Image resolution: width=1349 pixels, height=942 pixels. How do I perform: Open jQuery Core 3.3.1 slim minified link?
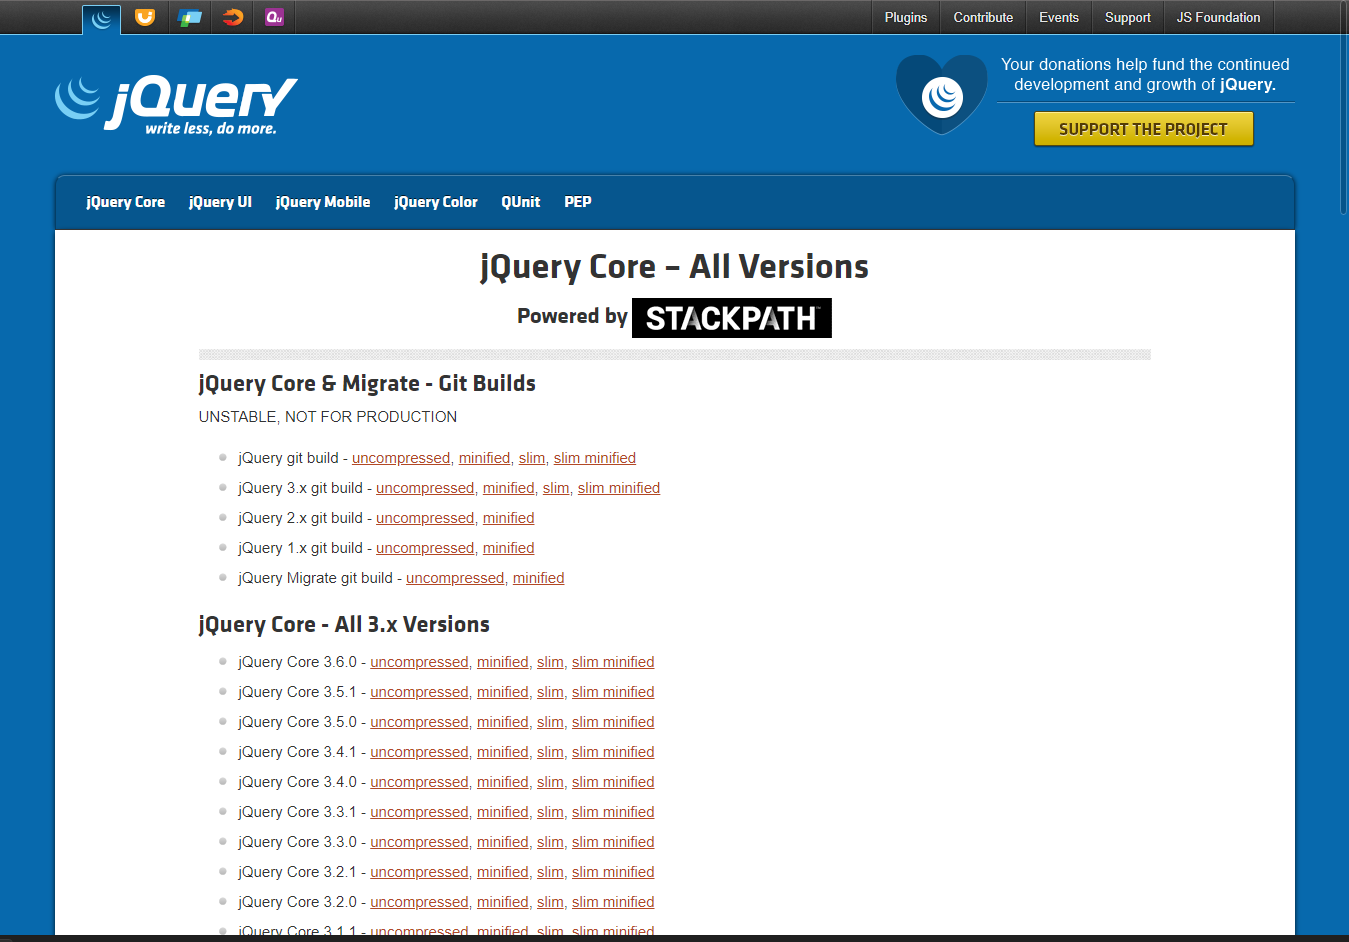[613, 812]
